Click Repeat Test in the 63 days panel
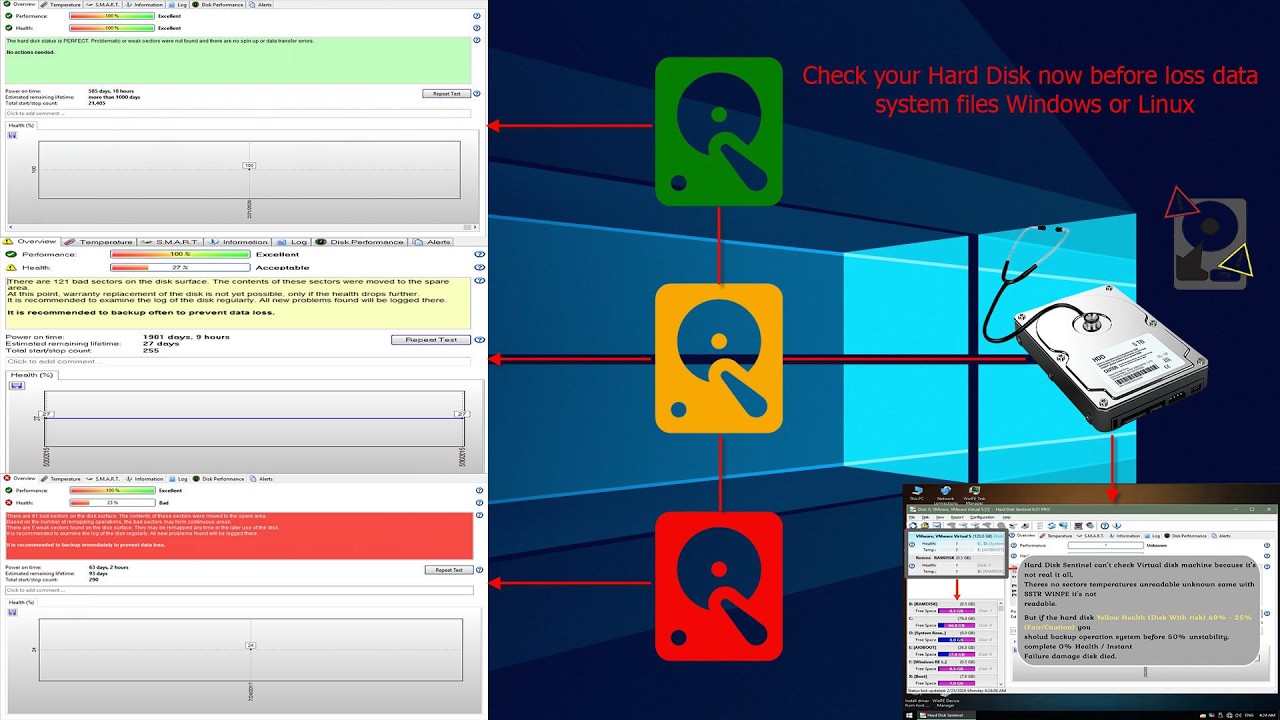1280x720 pixels. (448, 570)
